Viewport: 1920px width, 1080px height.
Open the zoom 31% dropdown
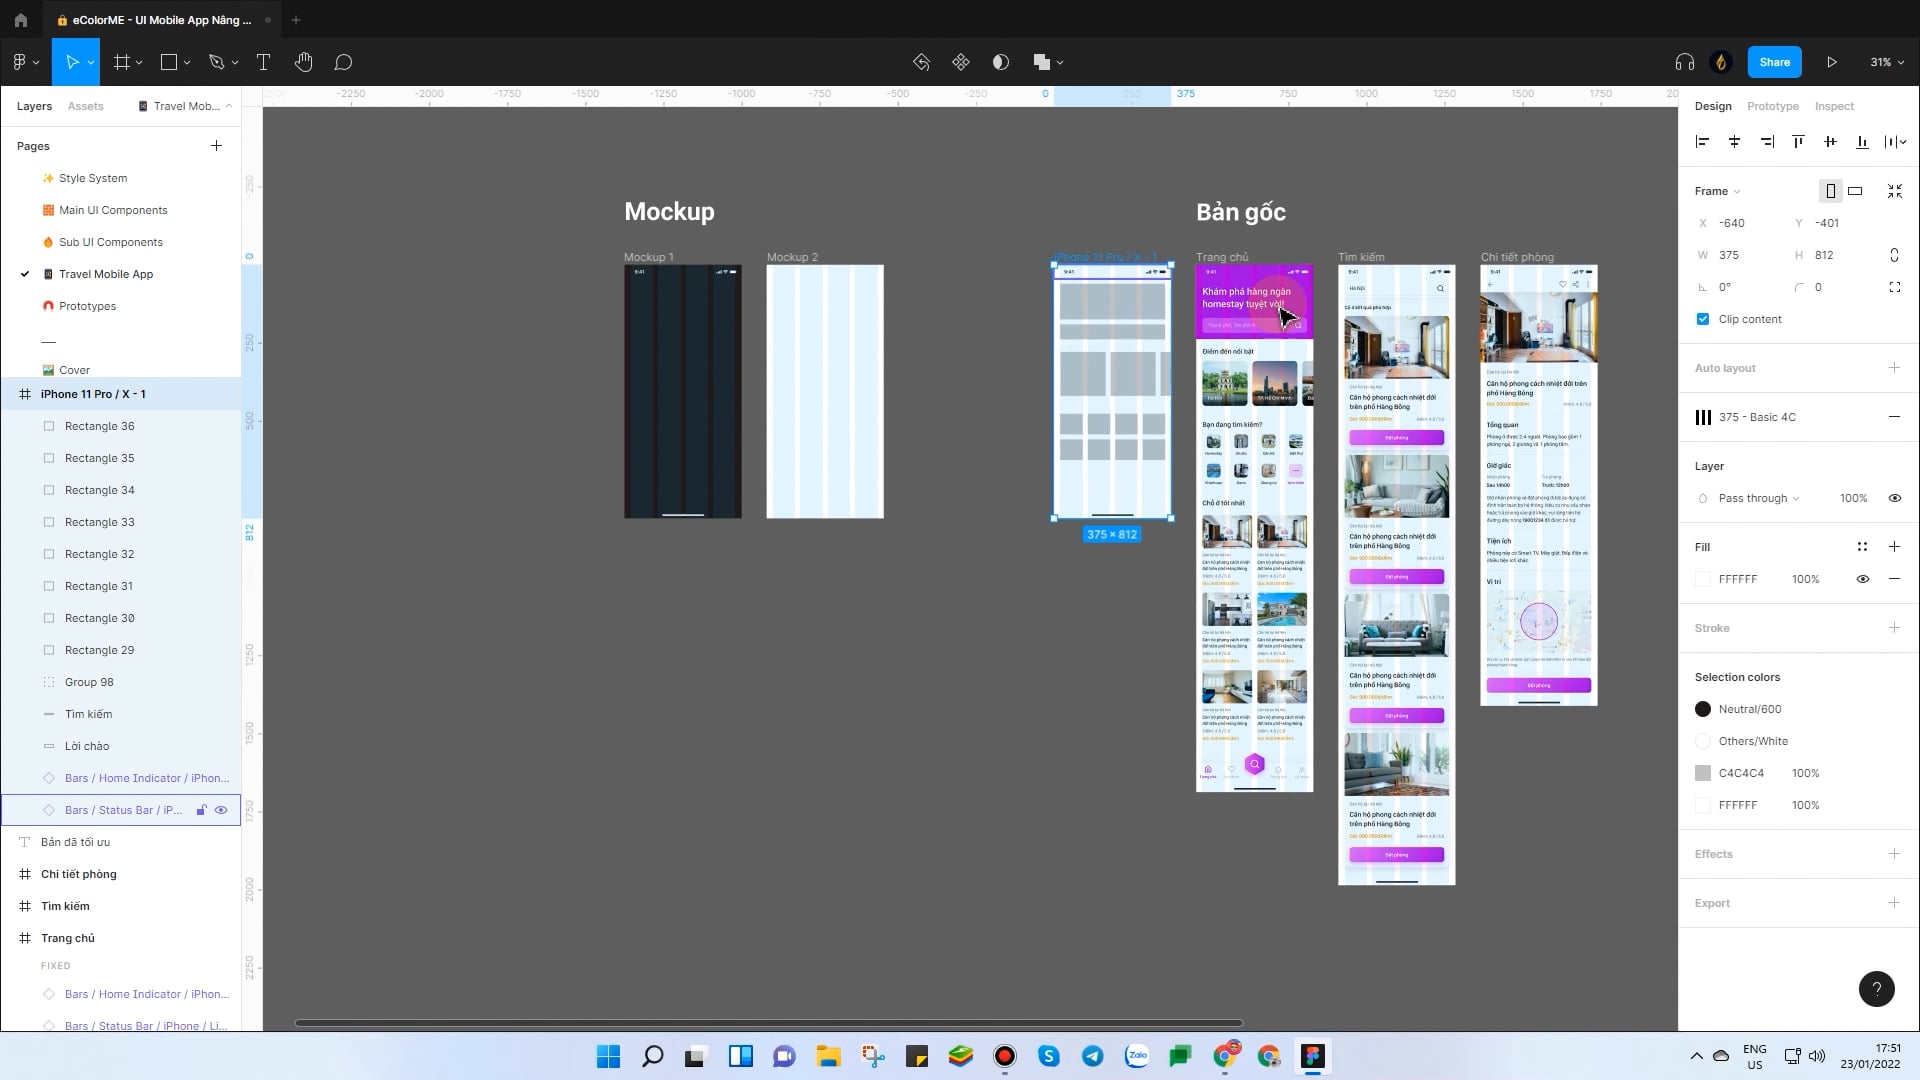(1886, 62)
